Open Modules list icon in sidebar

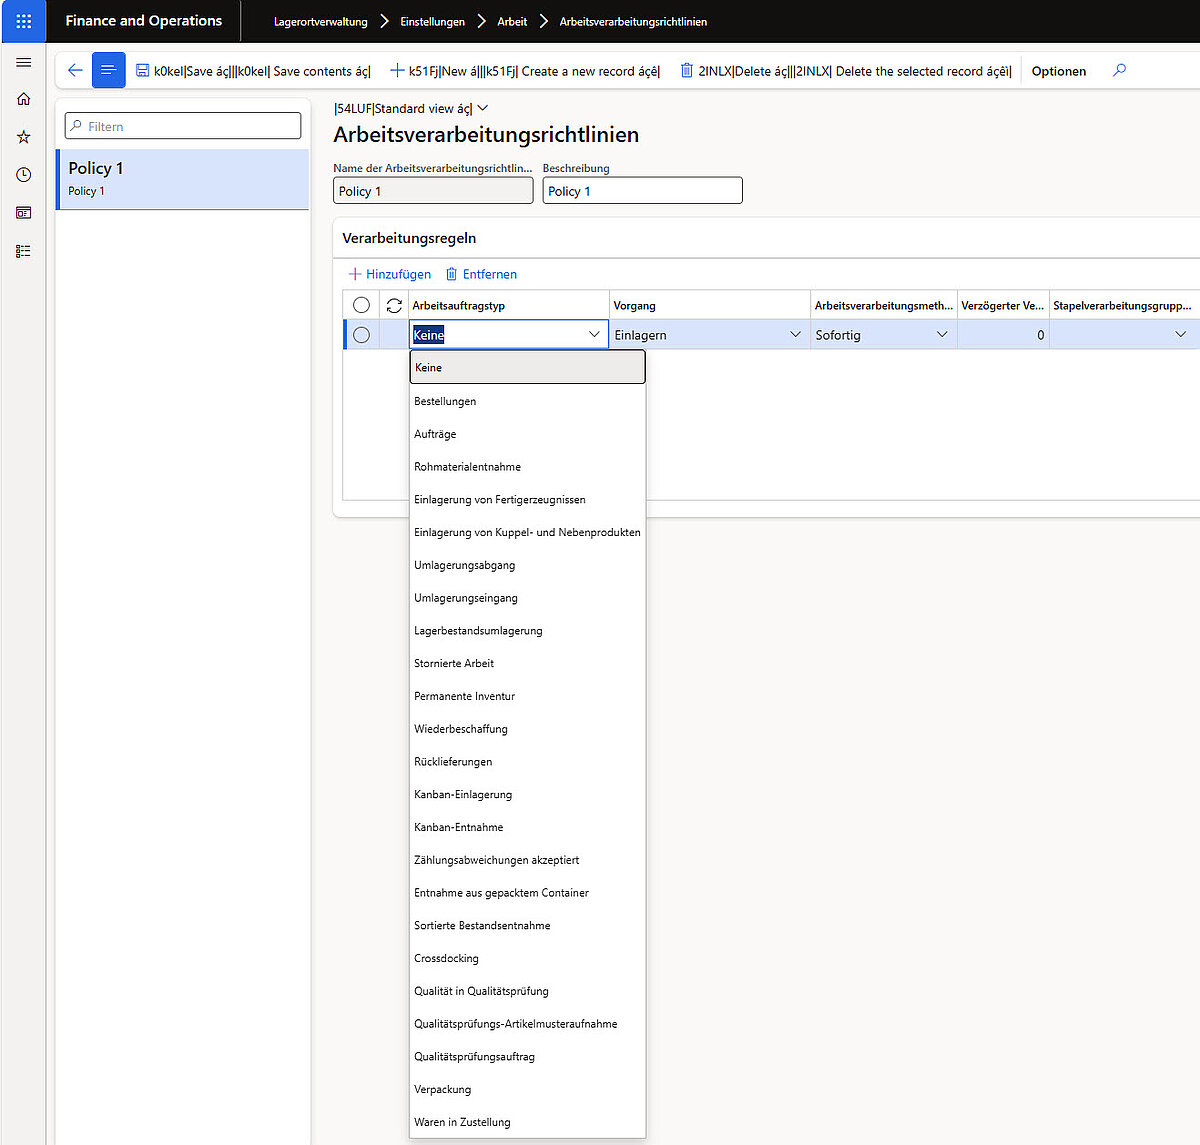click(23, 251)
